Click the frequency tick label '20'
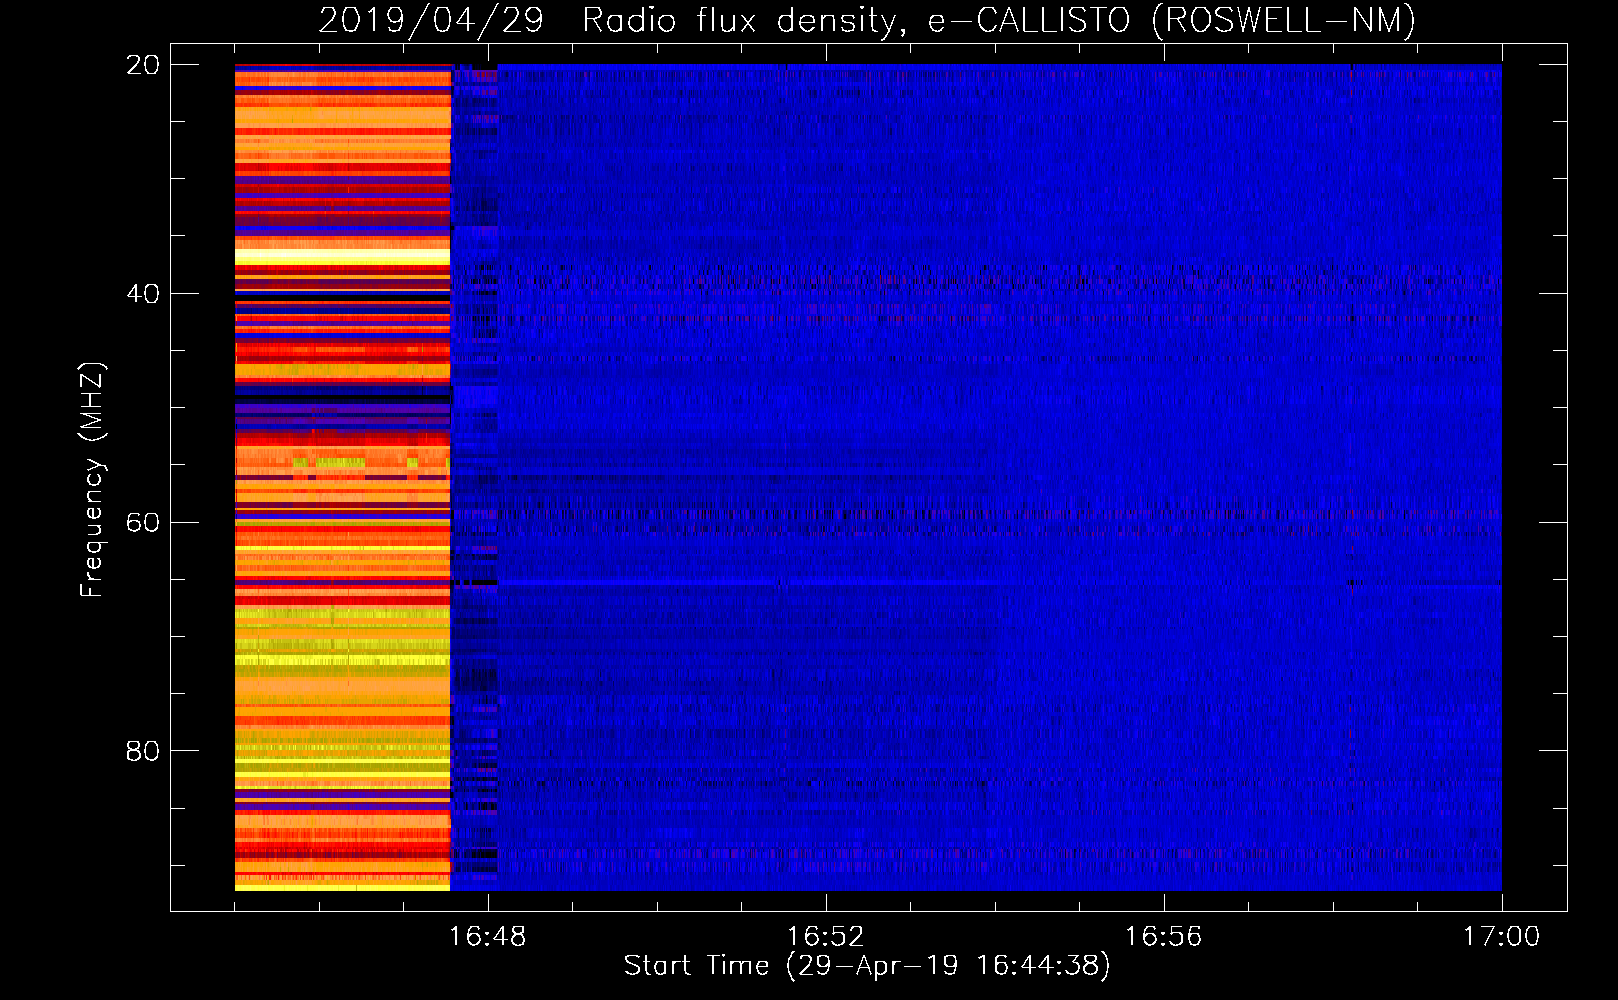This screenshot has width=1618, height=1000. [x=143, y=65]
